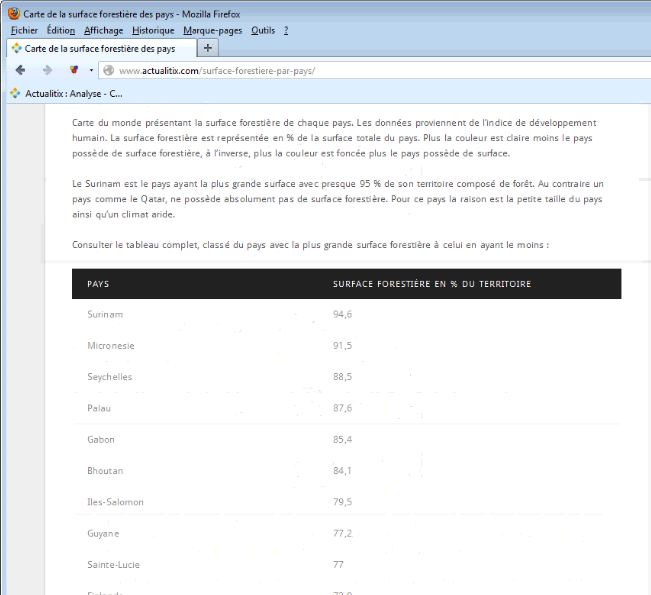
Task: Open the Fichier menu
Action: click(24, 30)
